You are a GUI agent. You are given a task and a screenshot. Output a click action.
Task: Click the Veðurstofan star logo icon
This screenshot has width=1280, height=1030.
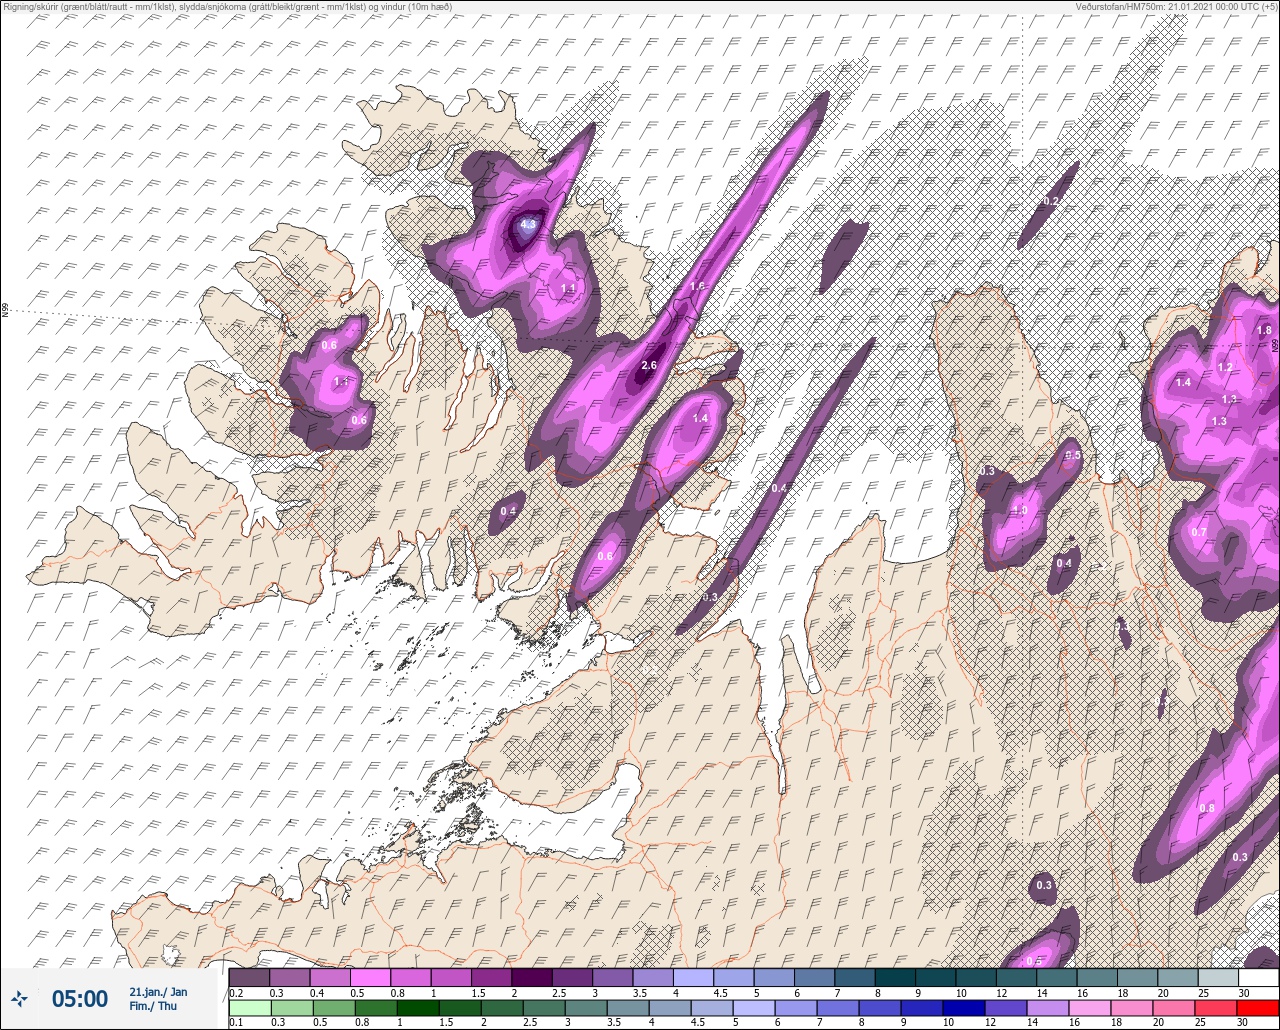click(x=20, y=998)
